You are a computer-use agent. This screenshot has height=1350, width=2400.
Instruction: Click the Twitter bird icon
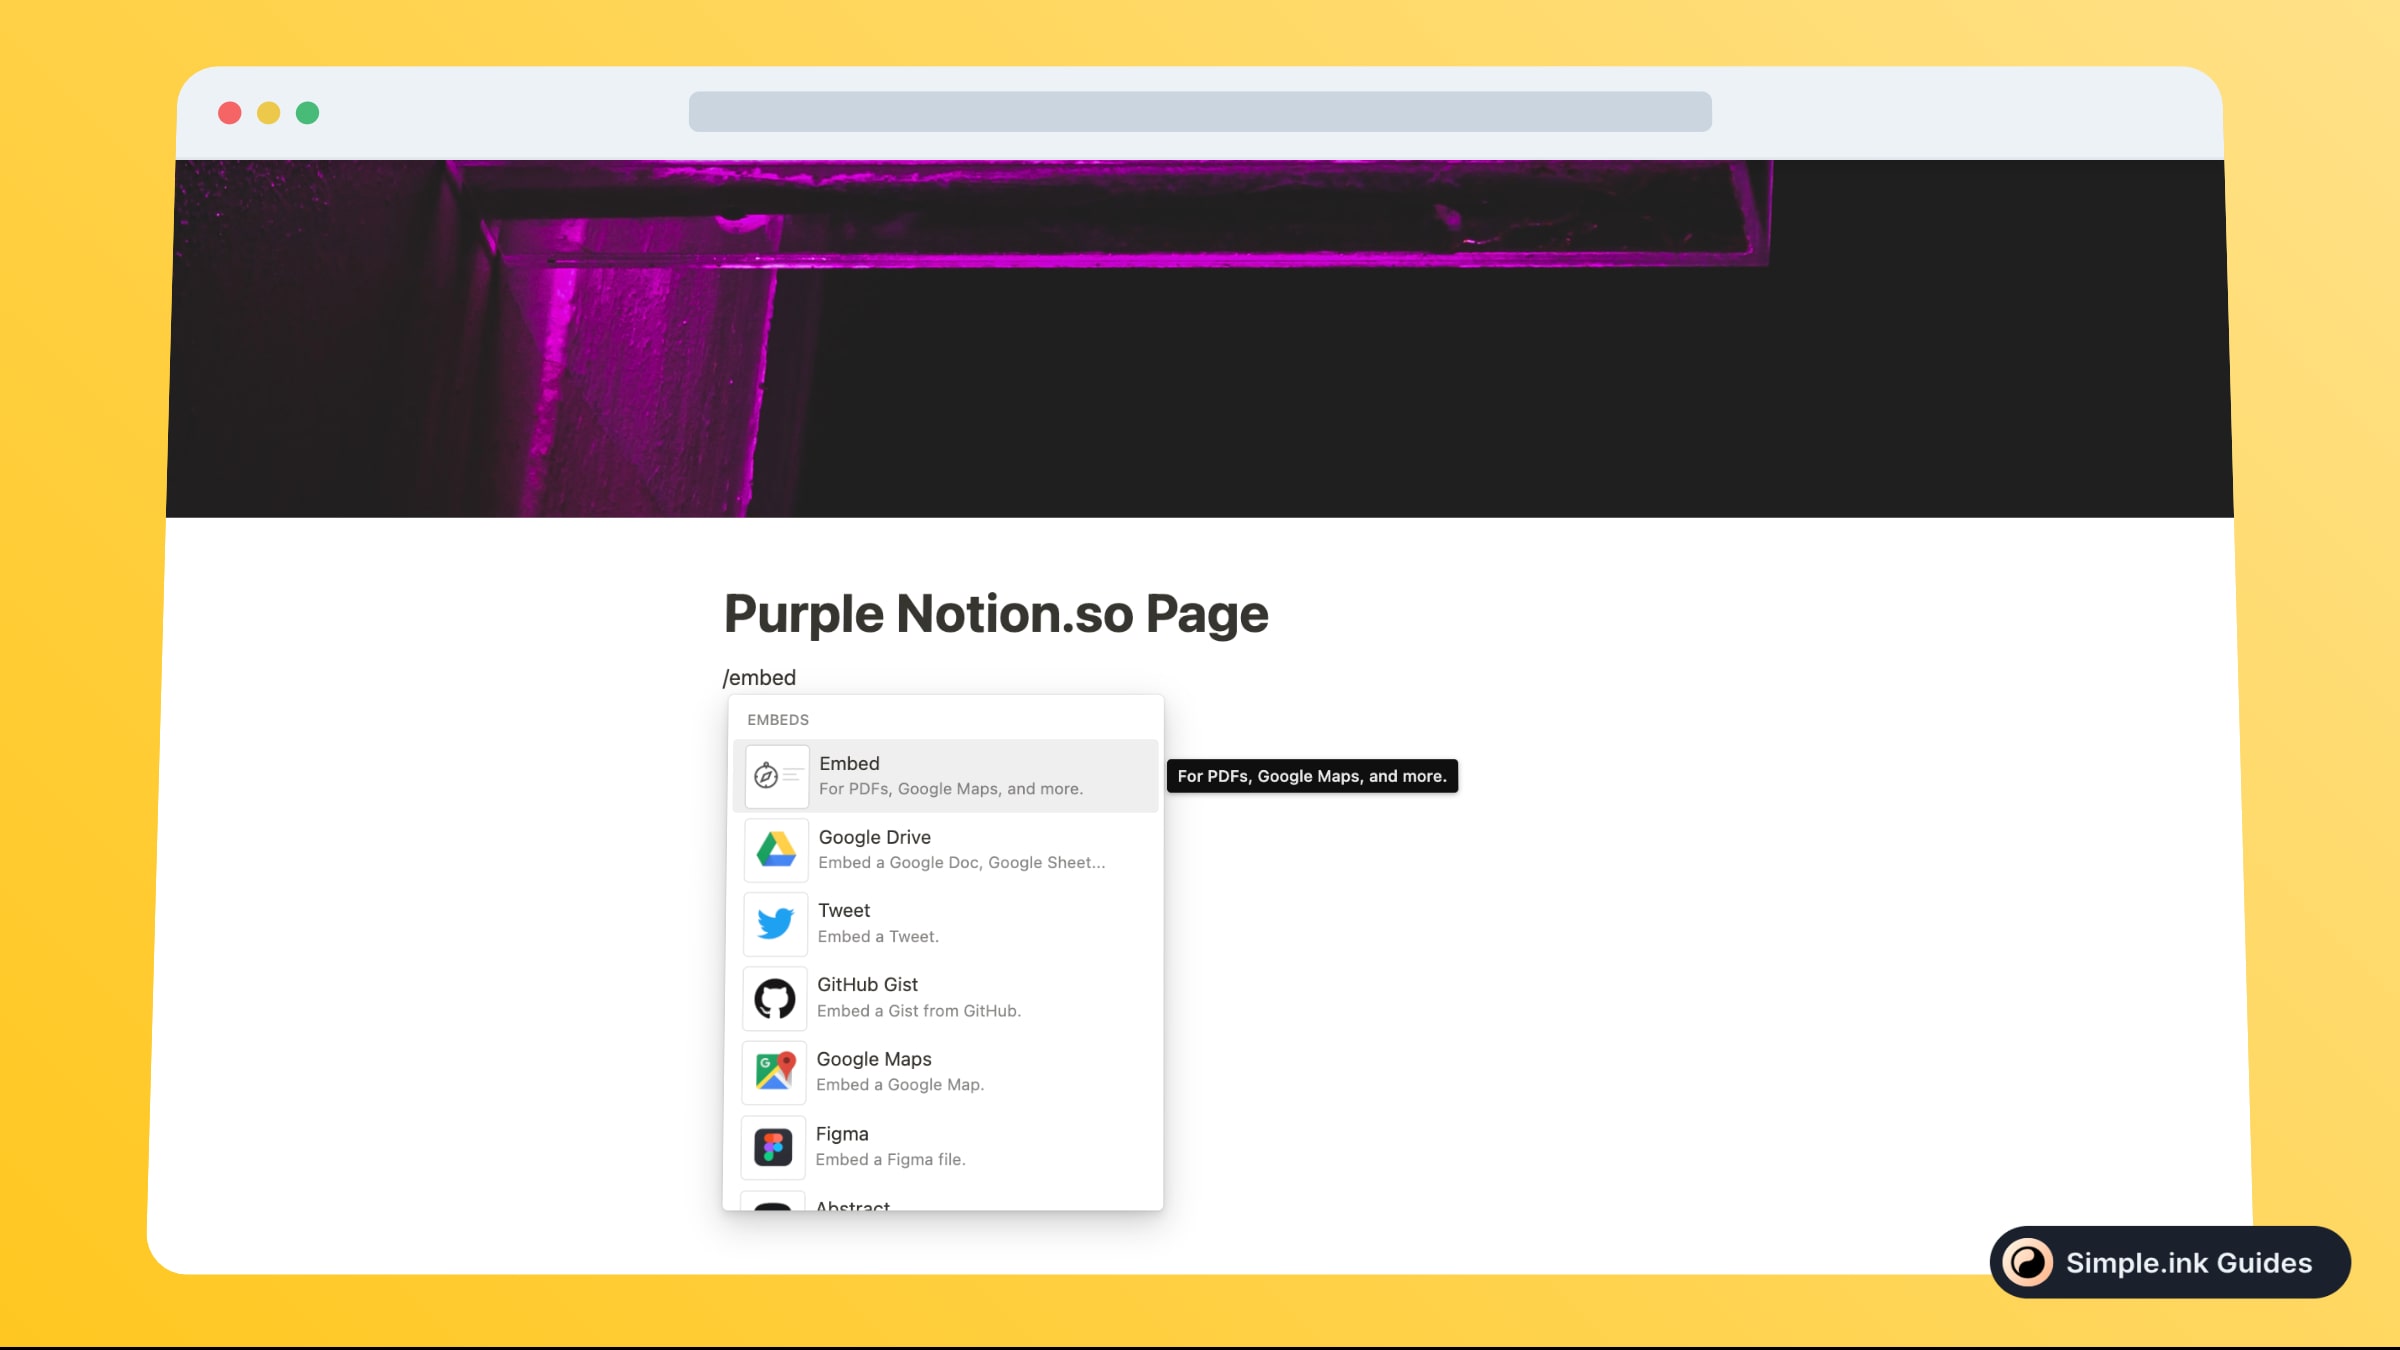click(775, 924)
